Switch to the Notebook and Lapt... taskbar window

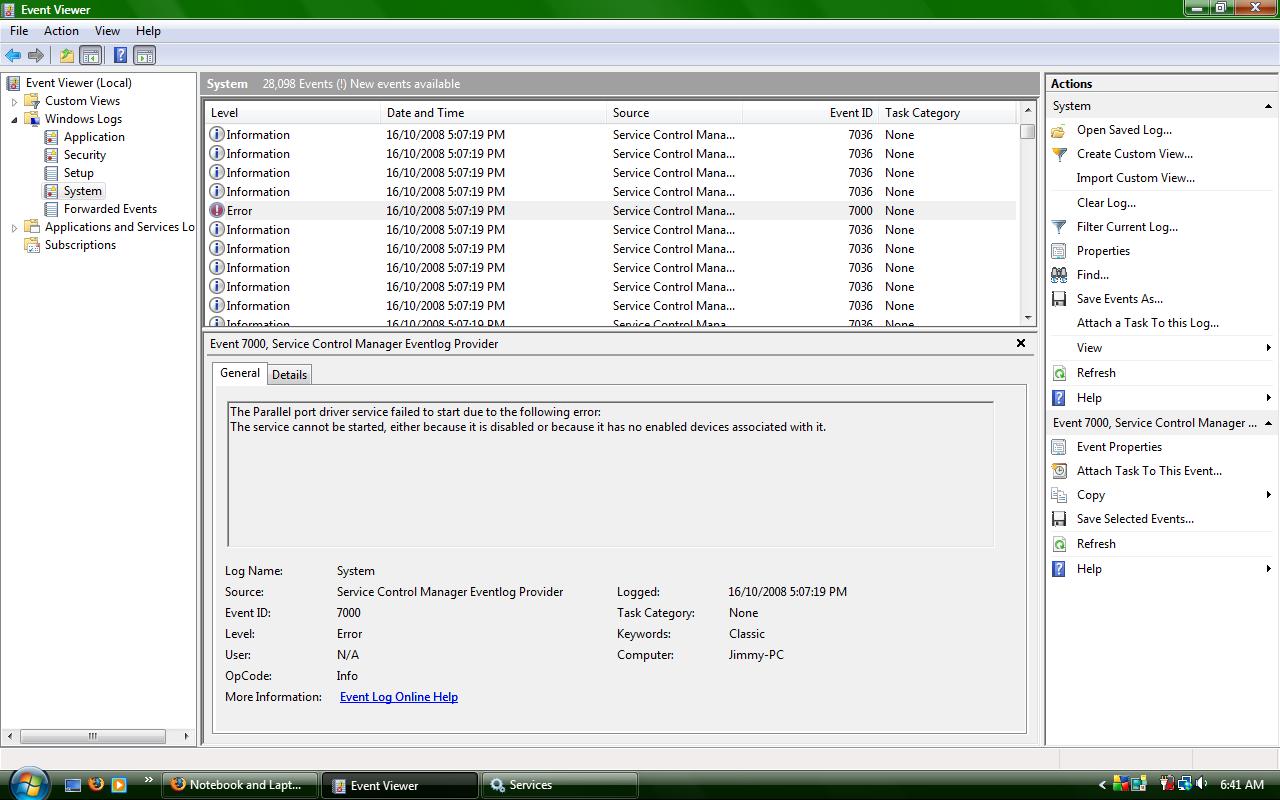[x=240, y=785]
